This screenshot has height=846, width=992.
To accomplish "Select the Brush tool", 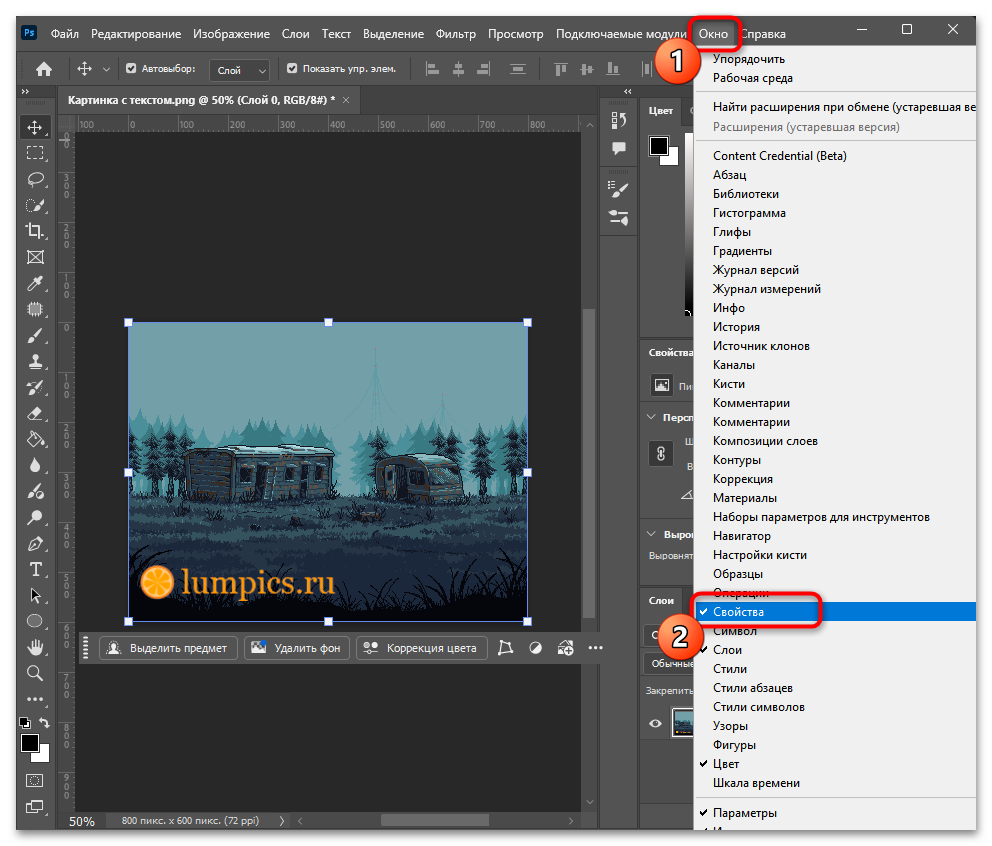I will [35, 335].
